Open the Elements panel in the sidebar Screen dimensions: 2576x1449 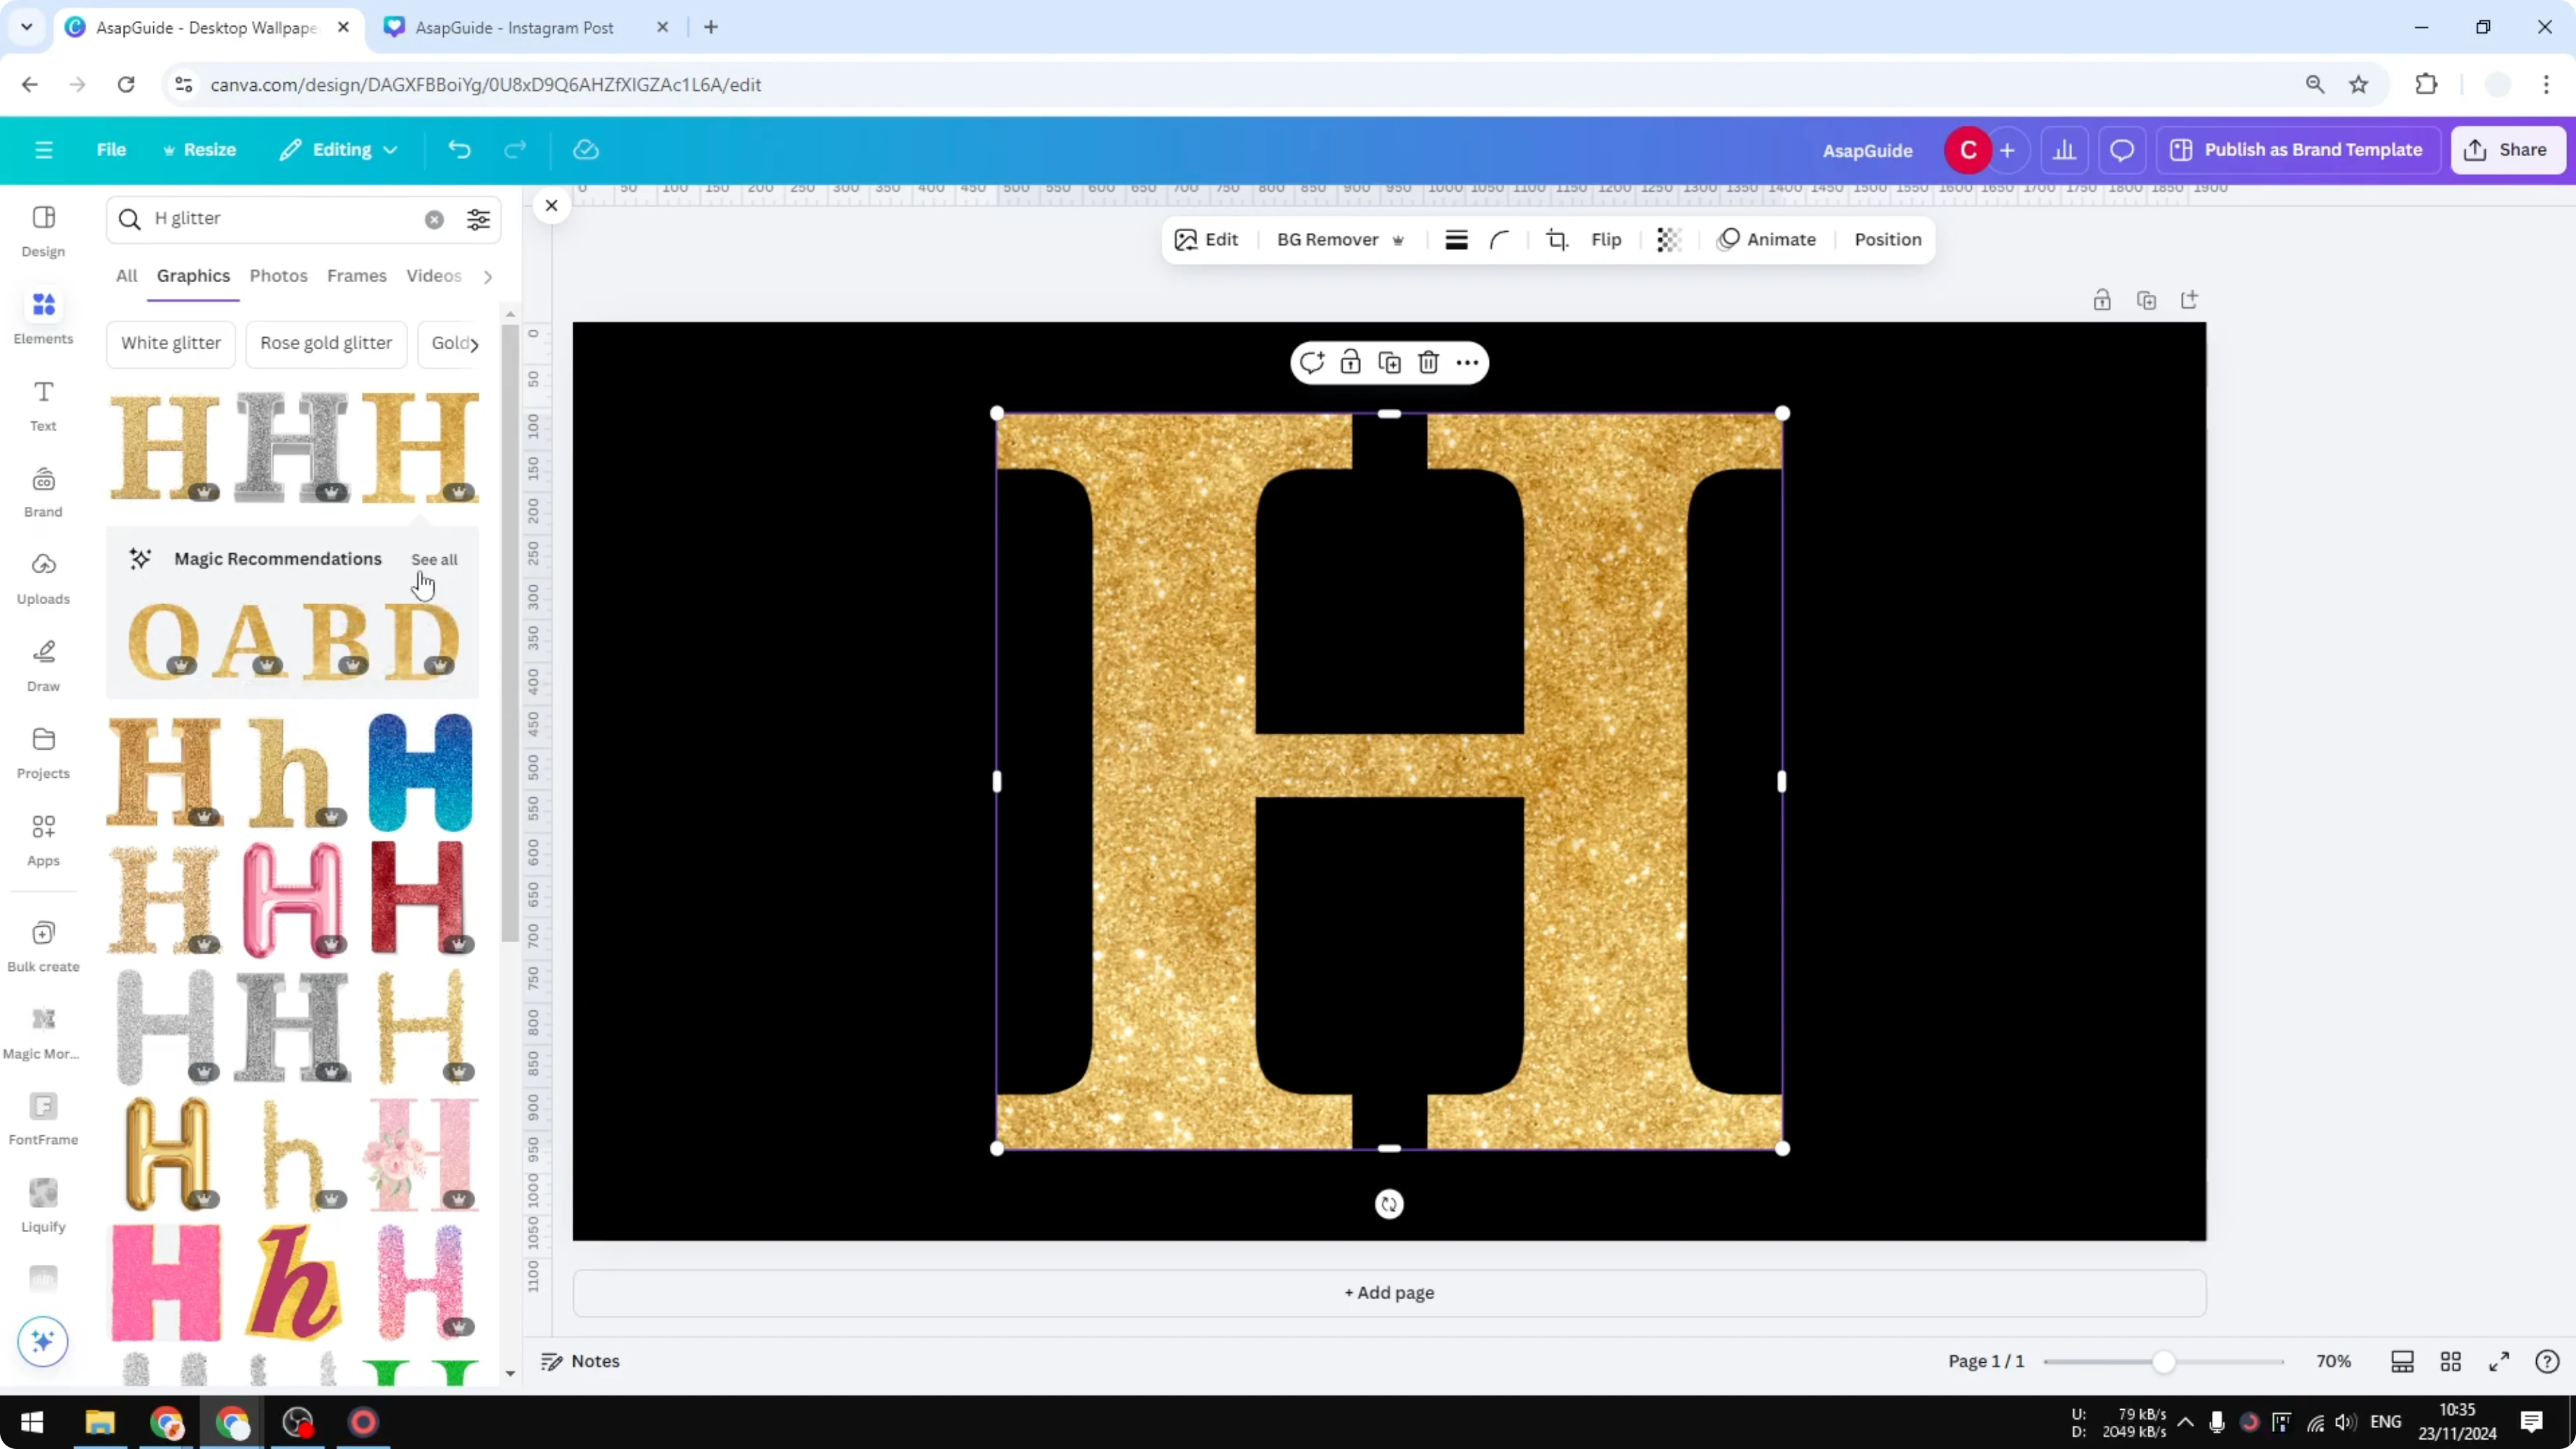click(43, 315)
